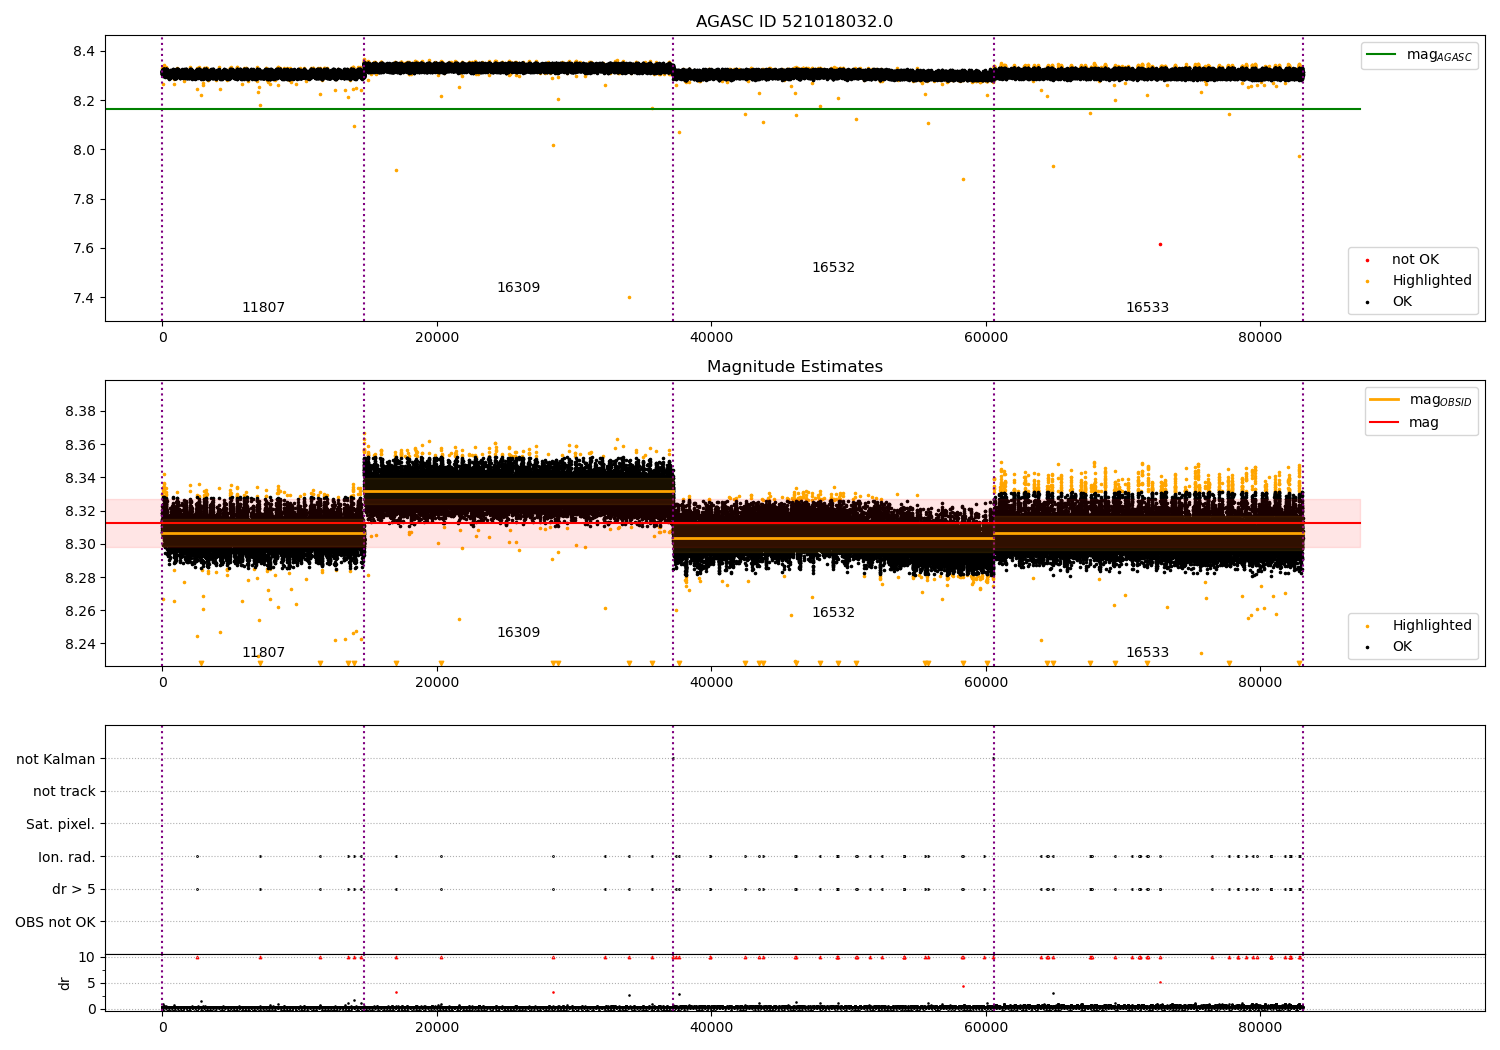The width and height of the screenshot is (1500, 1050).
Task: Click obsid label 16309 in the Magnitude Estimates plot
Action: coord(518,633)
